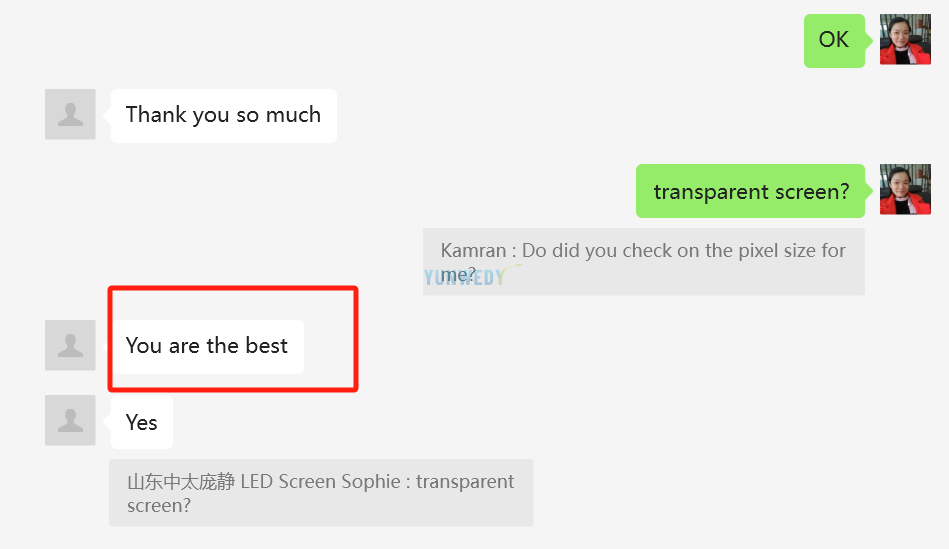Image resolution: width=949 pixels, height=549 pixels.
Task: Select the You are the best message
Action: click(207, 346)
